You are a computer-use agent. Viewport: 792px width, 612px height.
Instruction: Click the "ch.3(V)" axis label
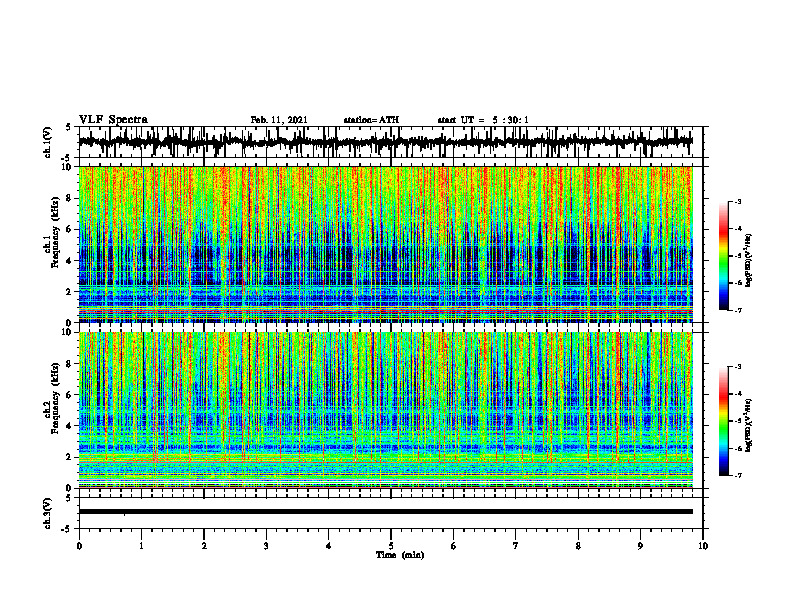tap(48, 513)
